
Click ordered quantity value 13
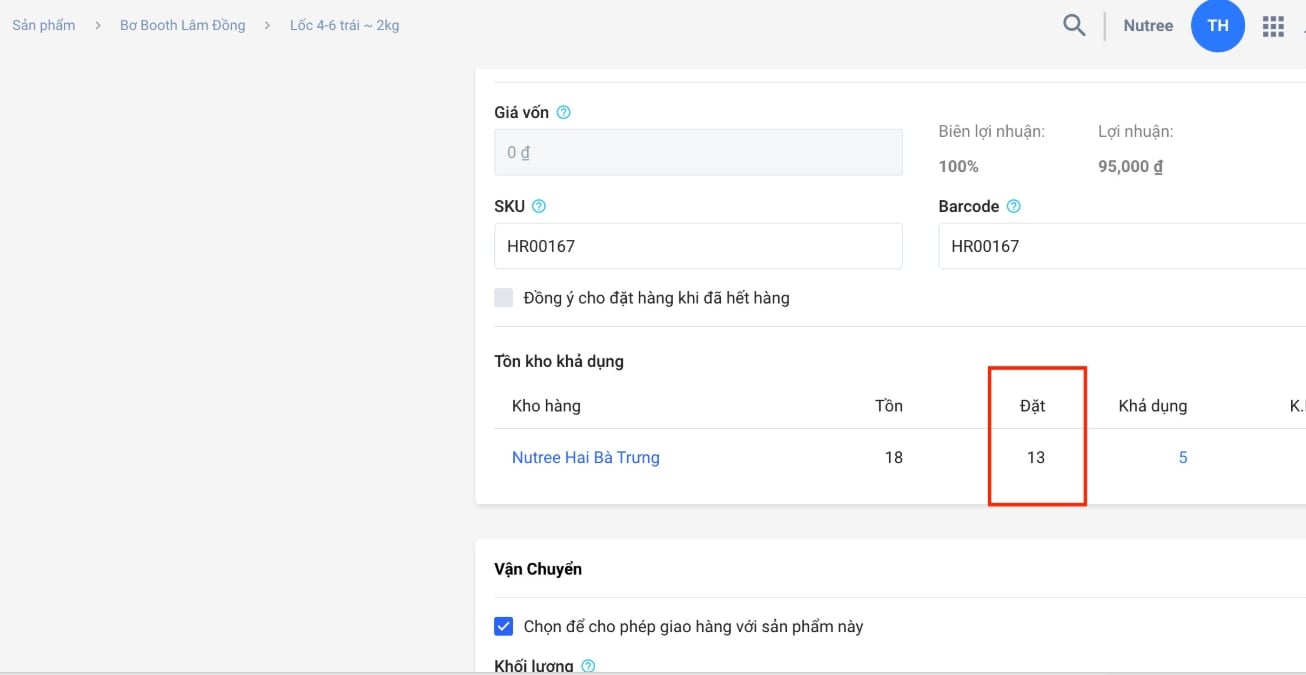pyautogui.click(x=1035, y=458)
